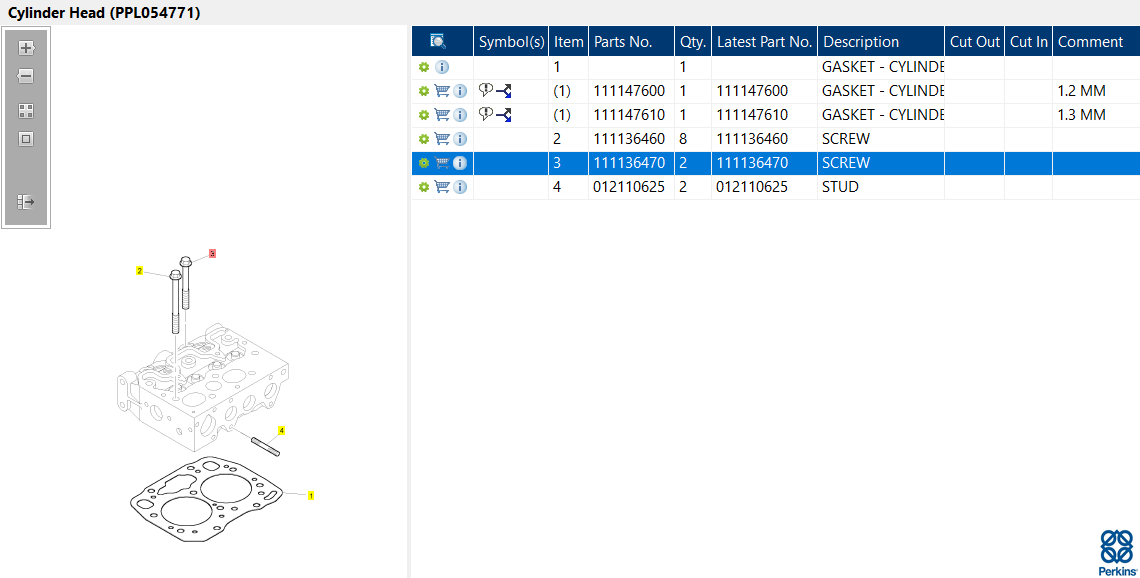1140x578 pixels.
Task: Click green gear icon for first gasket row
Action: pyautogui.click(x=424, y=67)
